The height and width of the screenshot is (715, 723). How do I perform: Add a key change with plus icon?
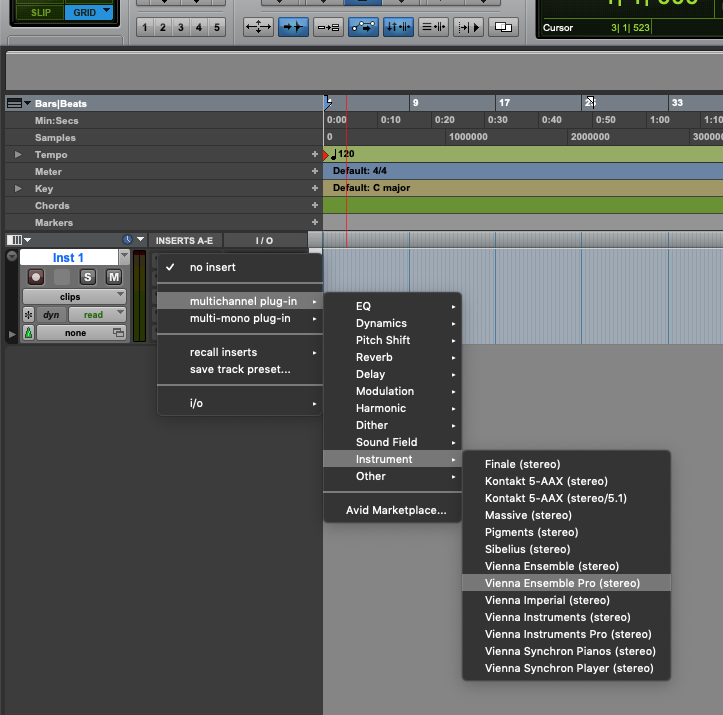315,188
